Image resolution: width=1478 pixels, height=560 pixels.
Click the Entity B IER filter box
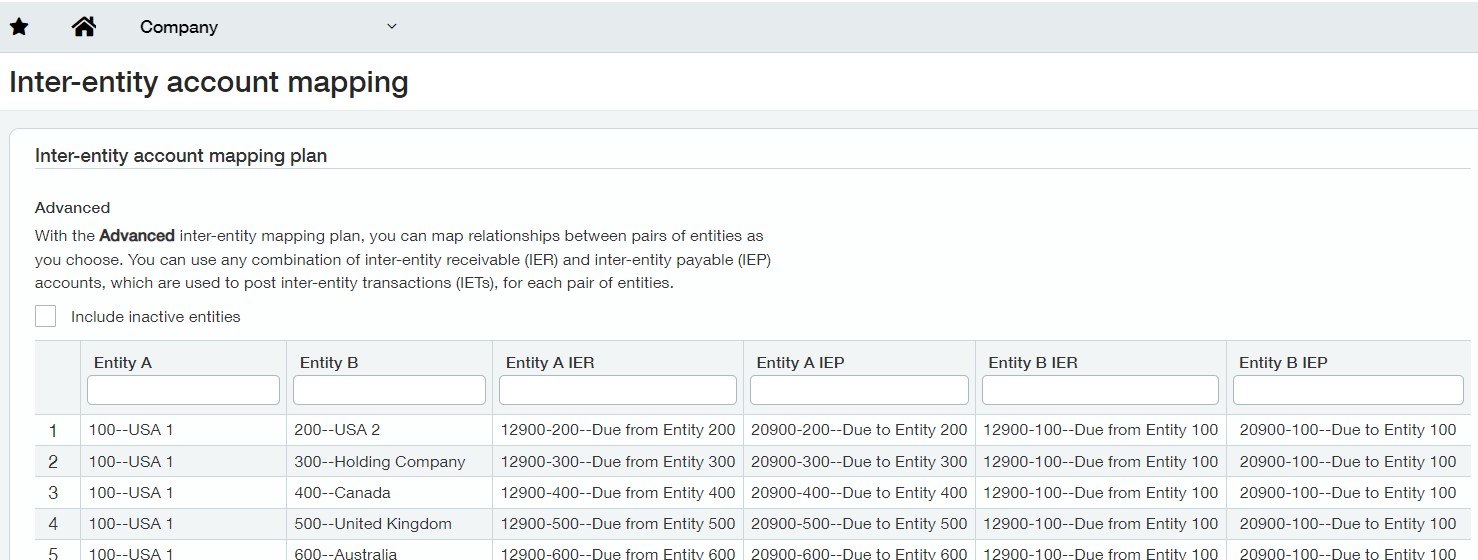pyautogui.click(x=1100, y=390)
